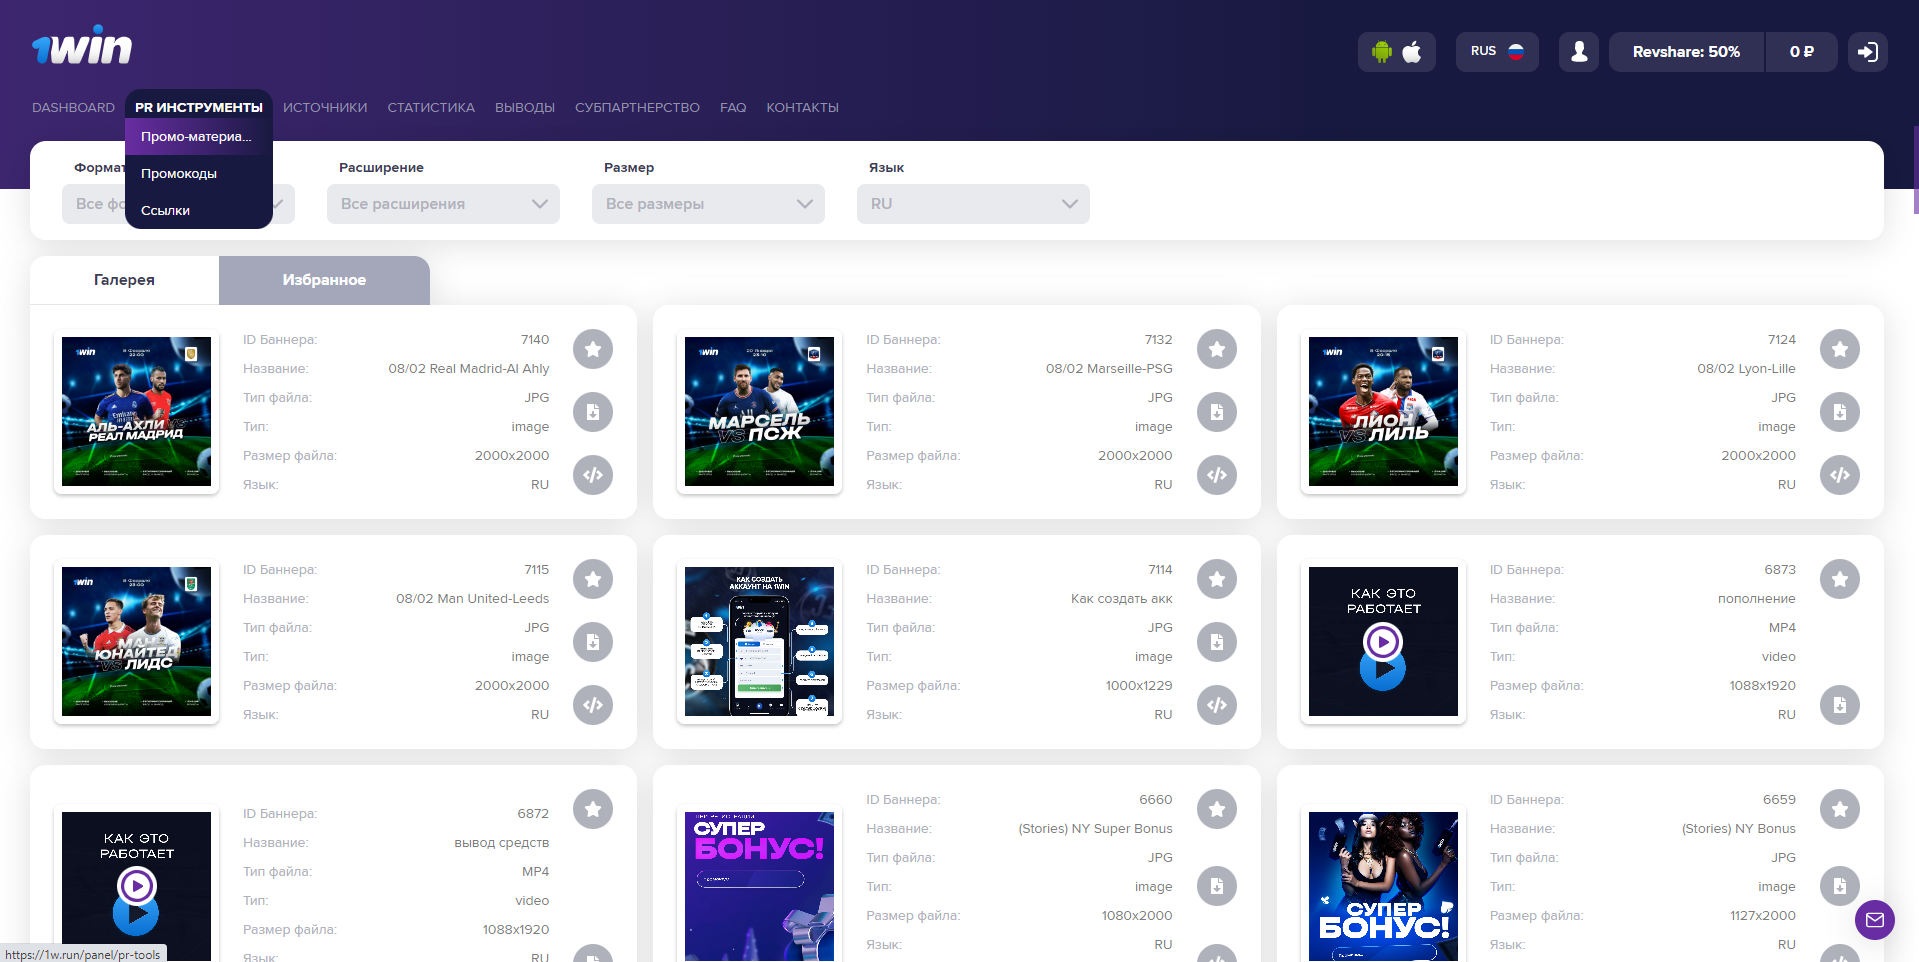Select Промокоды menu entry
1919x962 pixels.
[199, 174]
